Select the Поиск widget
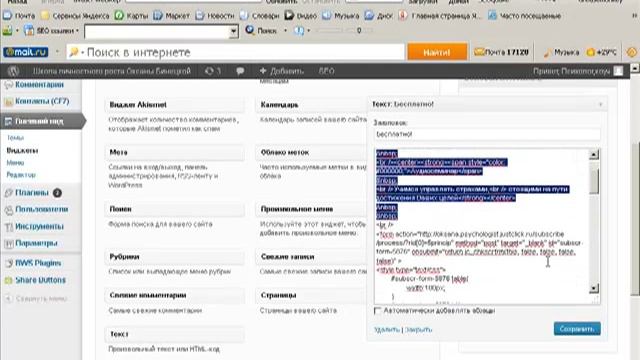Image resolution: width=640 pixels, height=360 pixels. 175,209
